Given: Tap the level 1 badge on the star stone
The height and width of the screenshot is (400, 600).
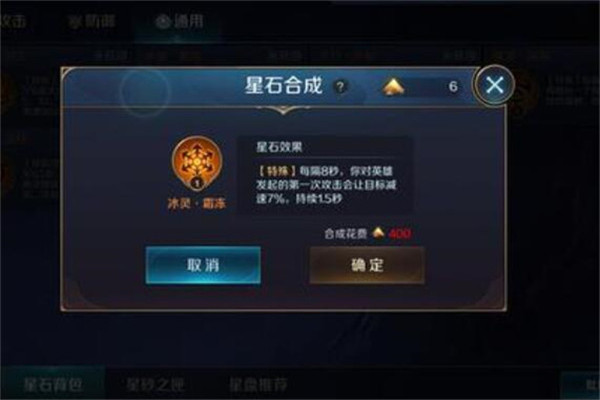Looking at the screenshot, I should pos(197,183).
